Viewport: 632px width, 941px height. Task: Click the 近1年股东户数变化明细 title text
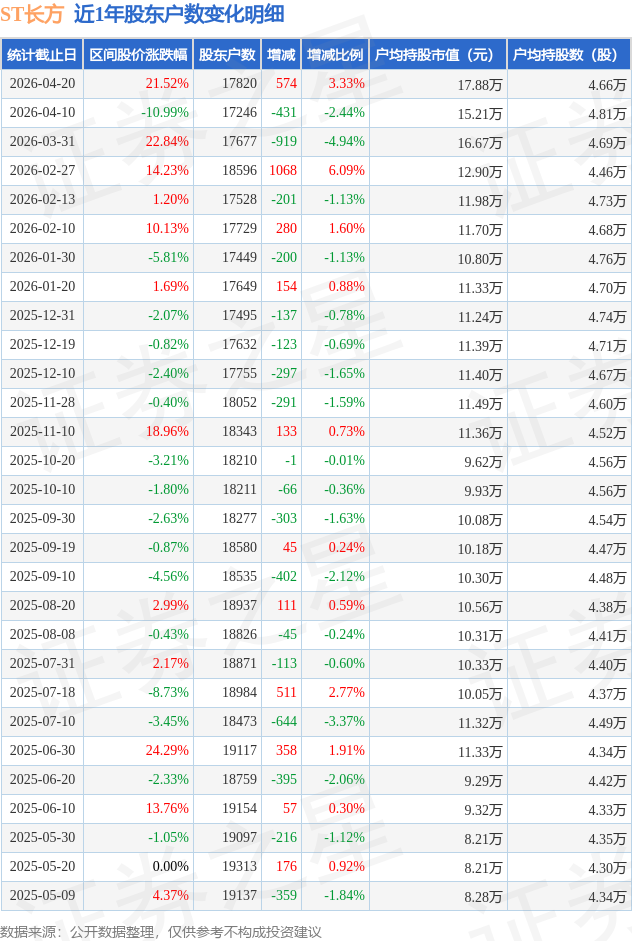(179, 14)
